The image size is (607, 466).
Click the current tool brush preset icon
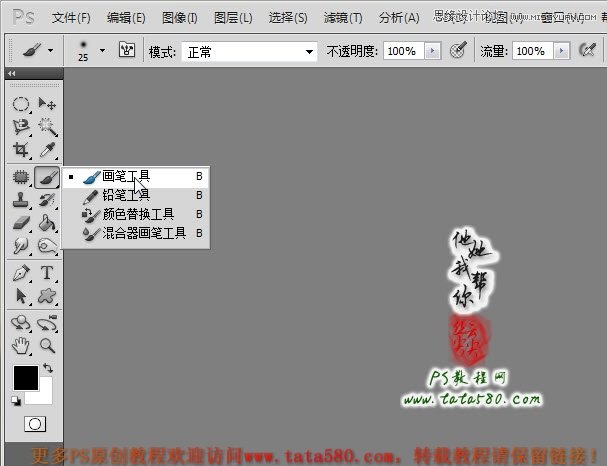(x=32, y=50)
